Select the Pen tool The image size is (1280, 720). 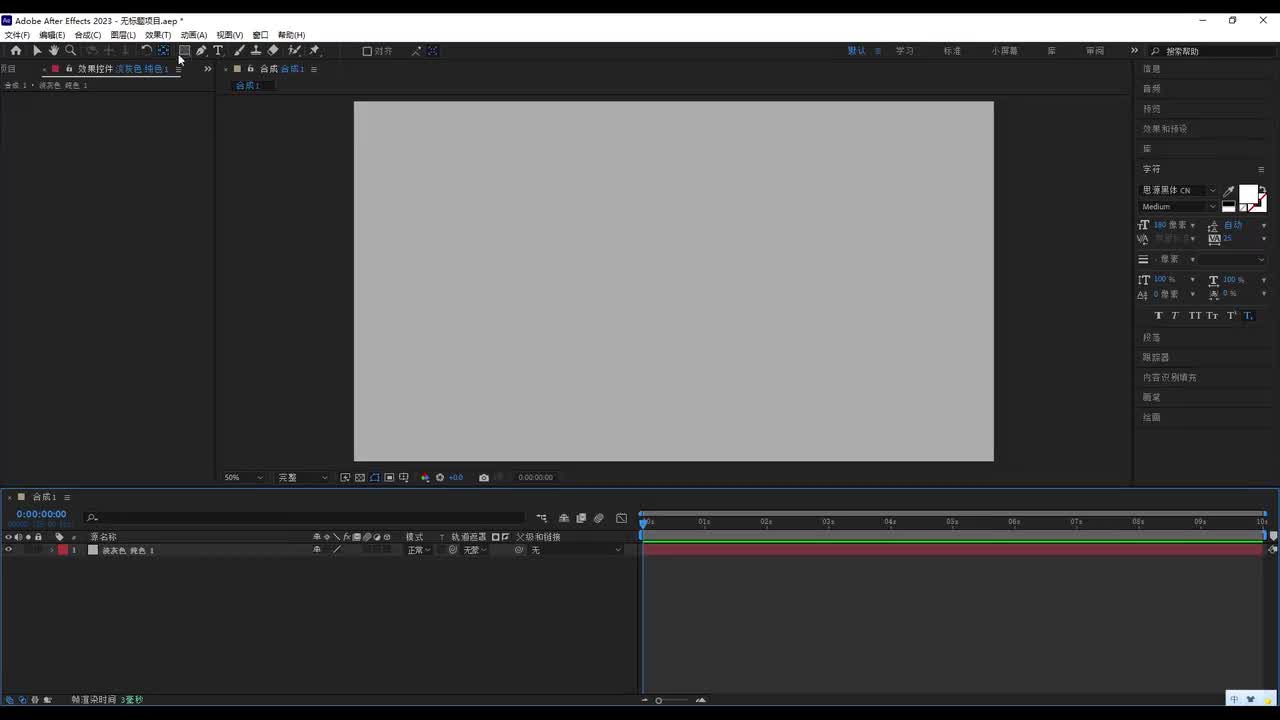(201, 51)
